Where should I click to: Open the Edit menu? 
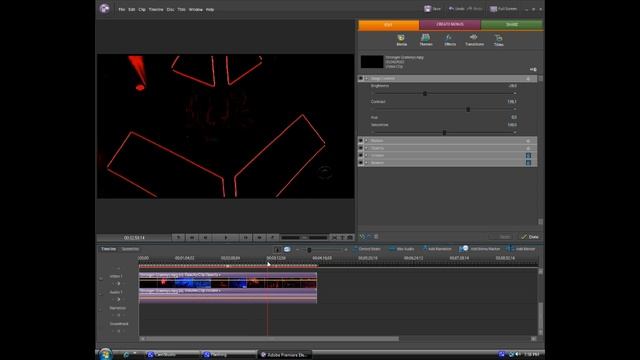[131, 9]
